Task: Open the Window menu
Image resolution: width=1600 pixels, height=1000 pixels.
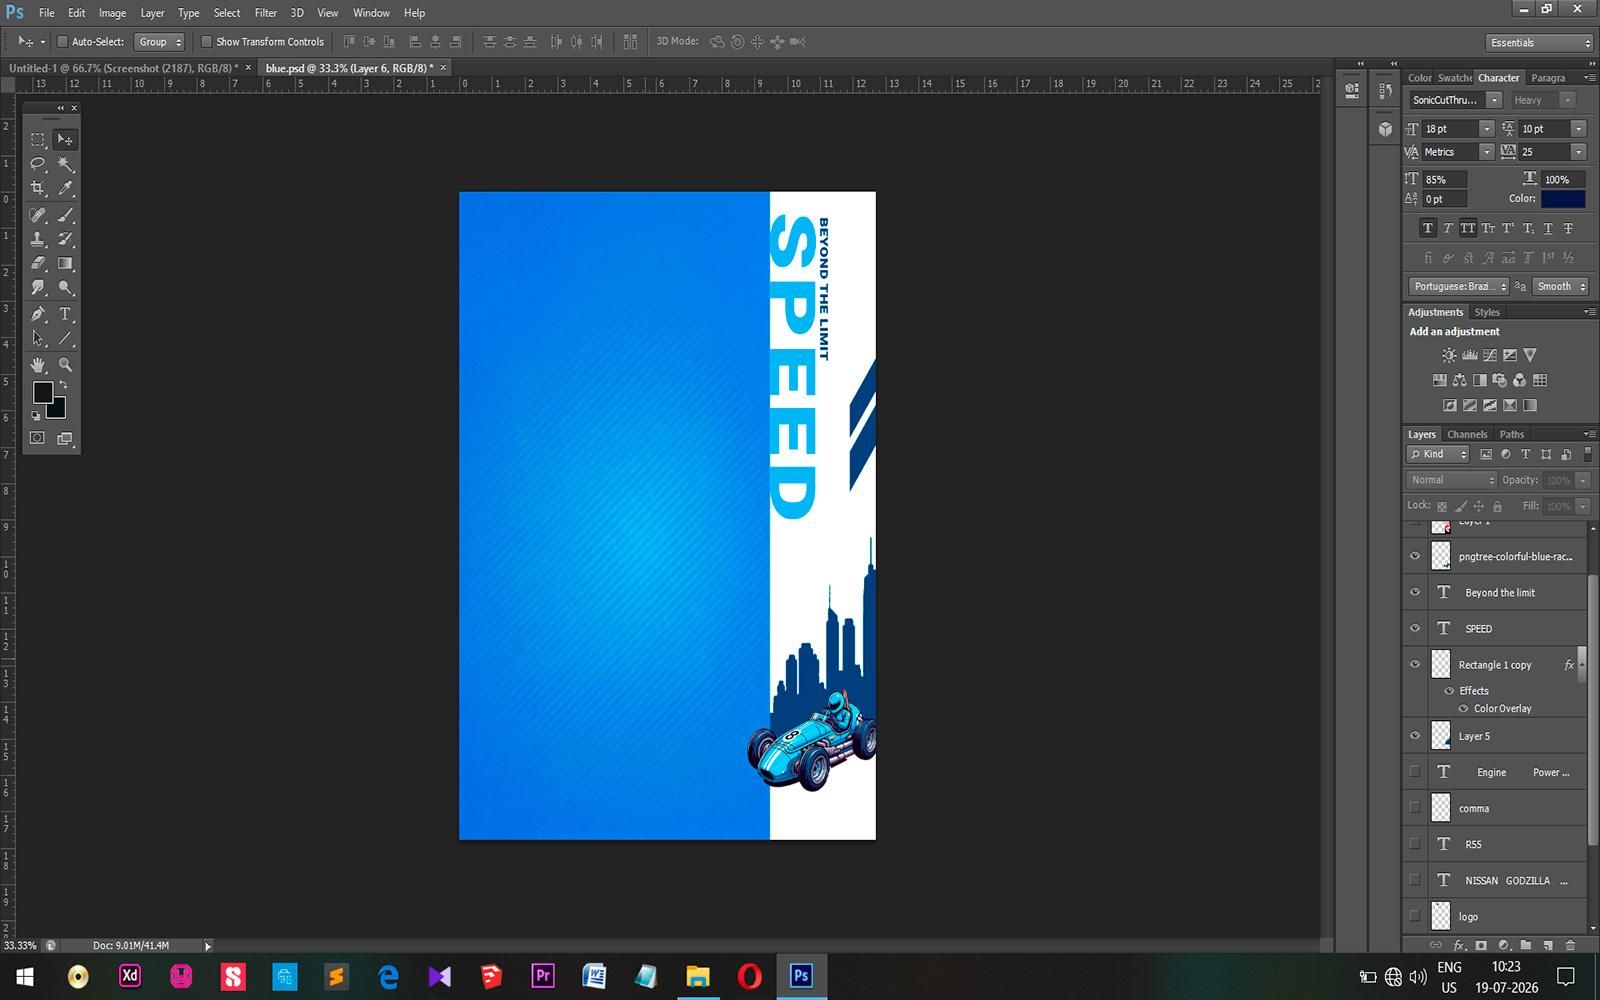Action: coord(371,13)
